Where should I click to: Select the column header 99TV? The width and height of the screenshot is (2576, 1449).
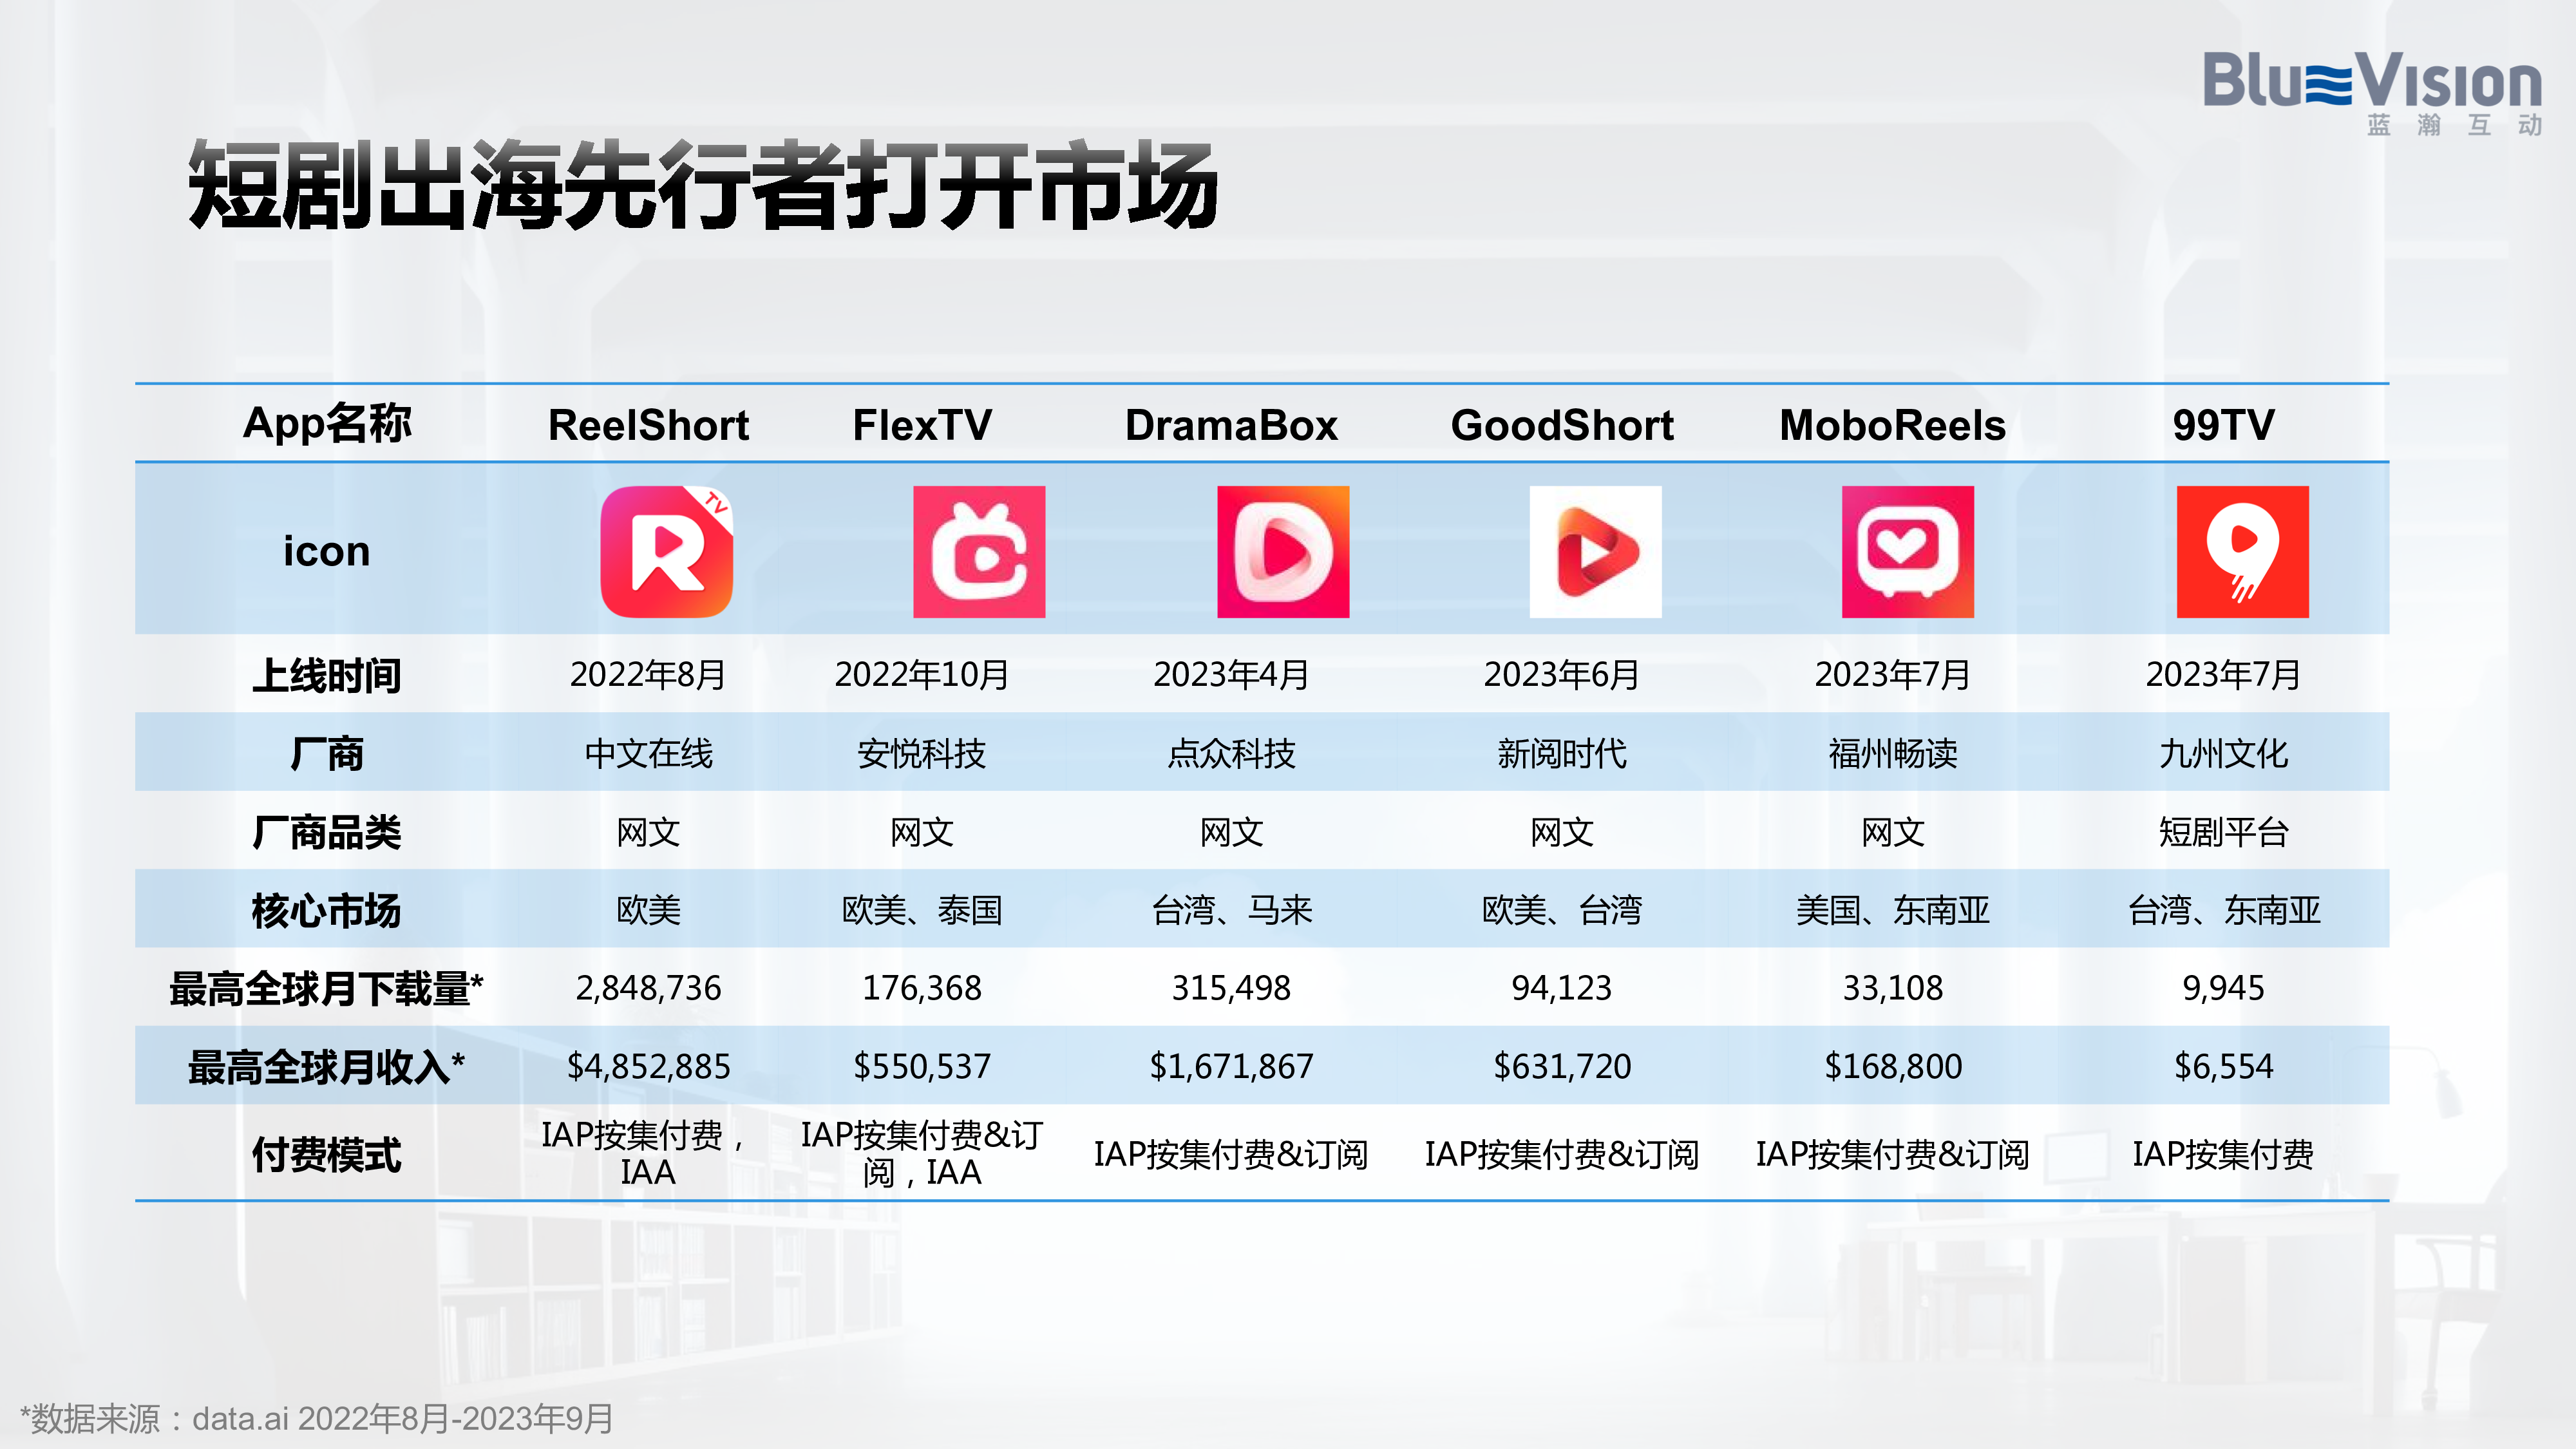pos(2223,425)
